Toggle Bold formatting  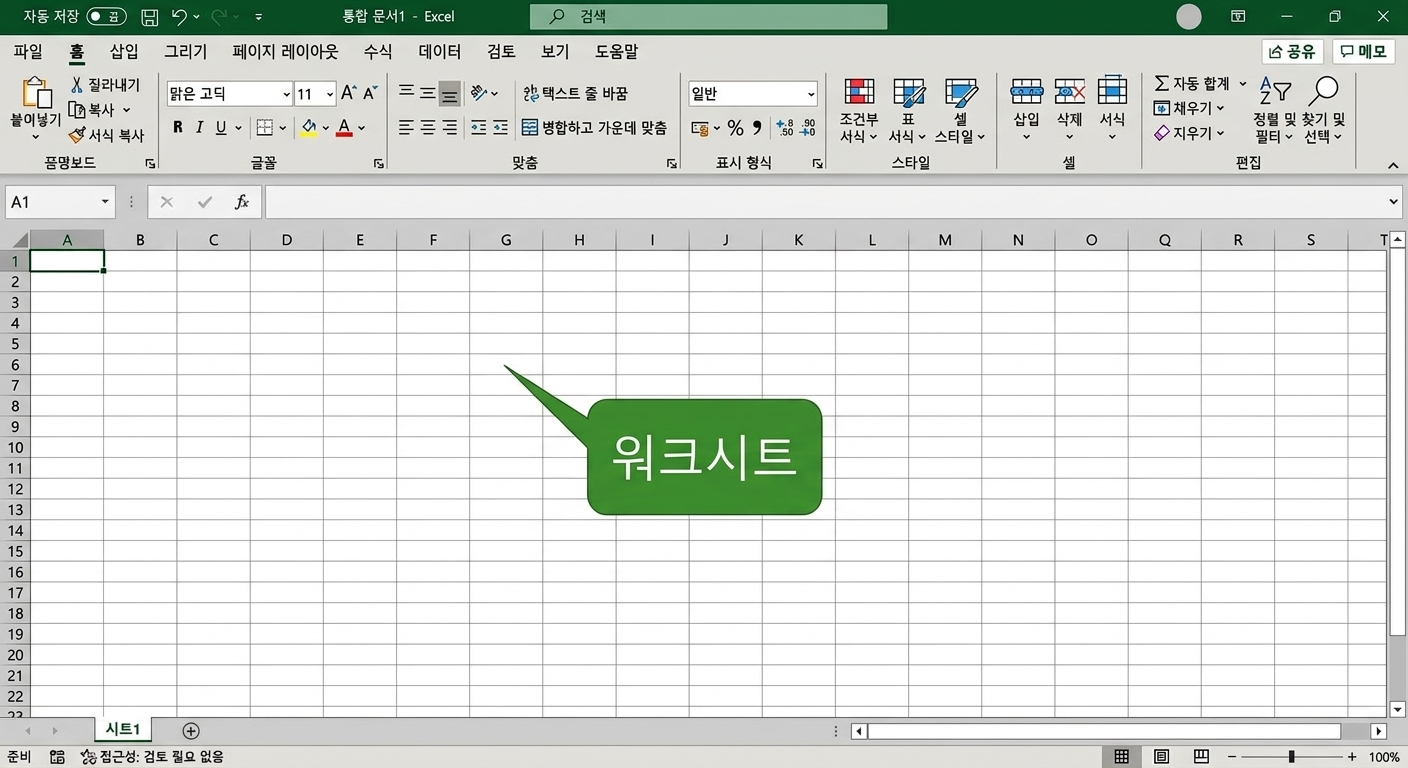pos(178,128)
